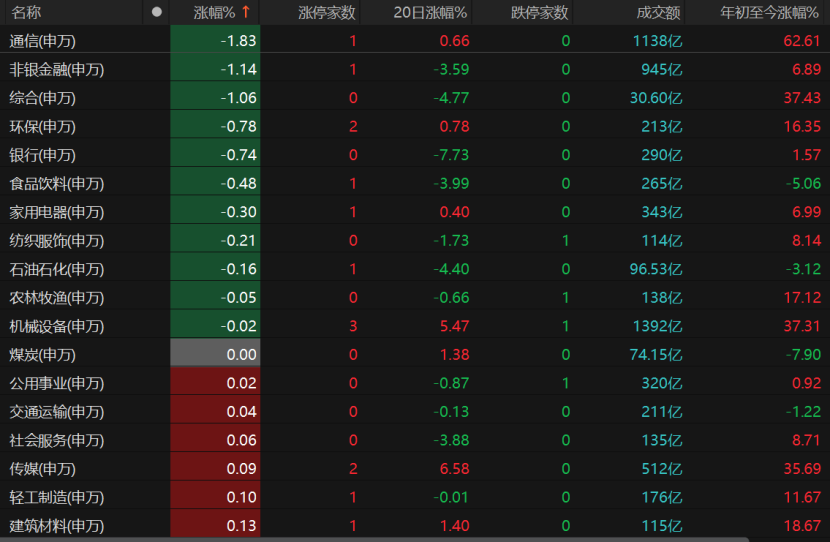This screenshot has height=542, width=830.
Task: Select the 非银金融(申万) sector
Action: pos(56,70)
